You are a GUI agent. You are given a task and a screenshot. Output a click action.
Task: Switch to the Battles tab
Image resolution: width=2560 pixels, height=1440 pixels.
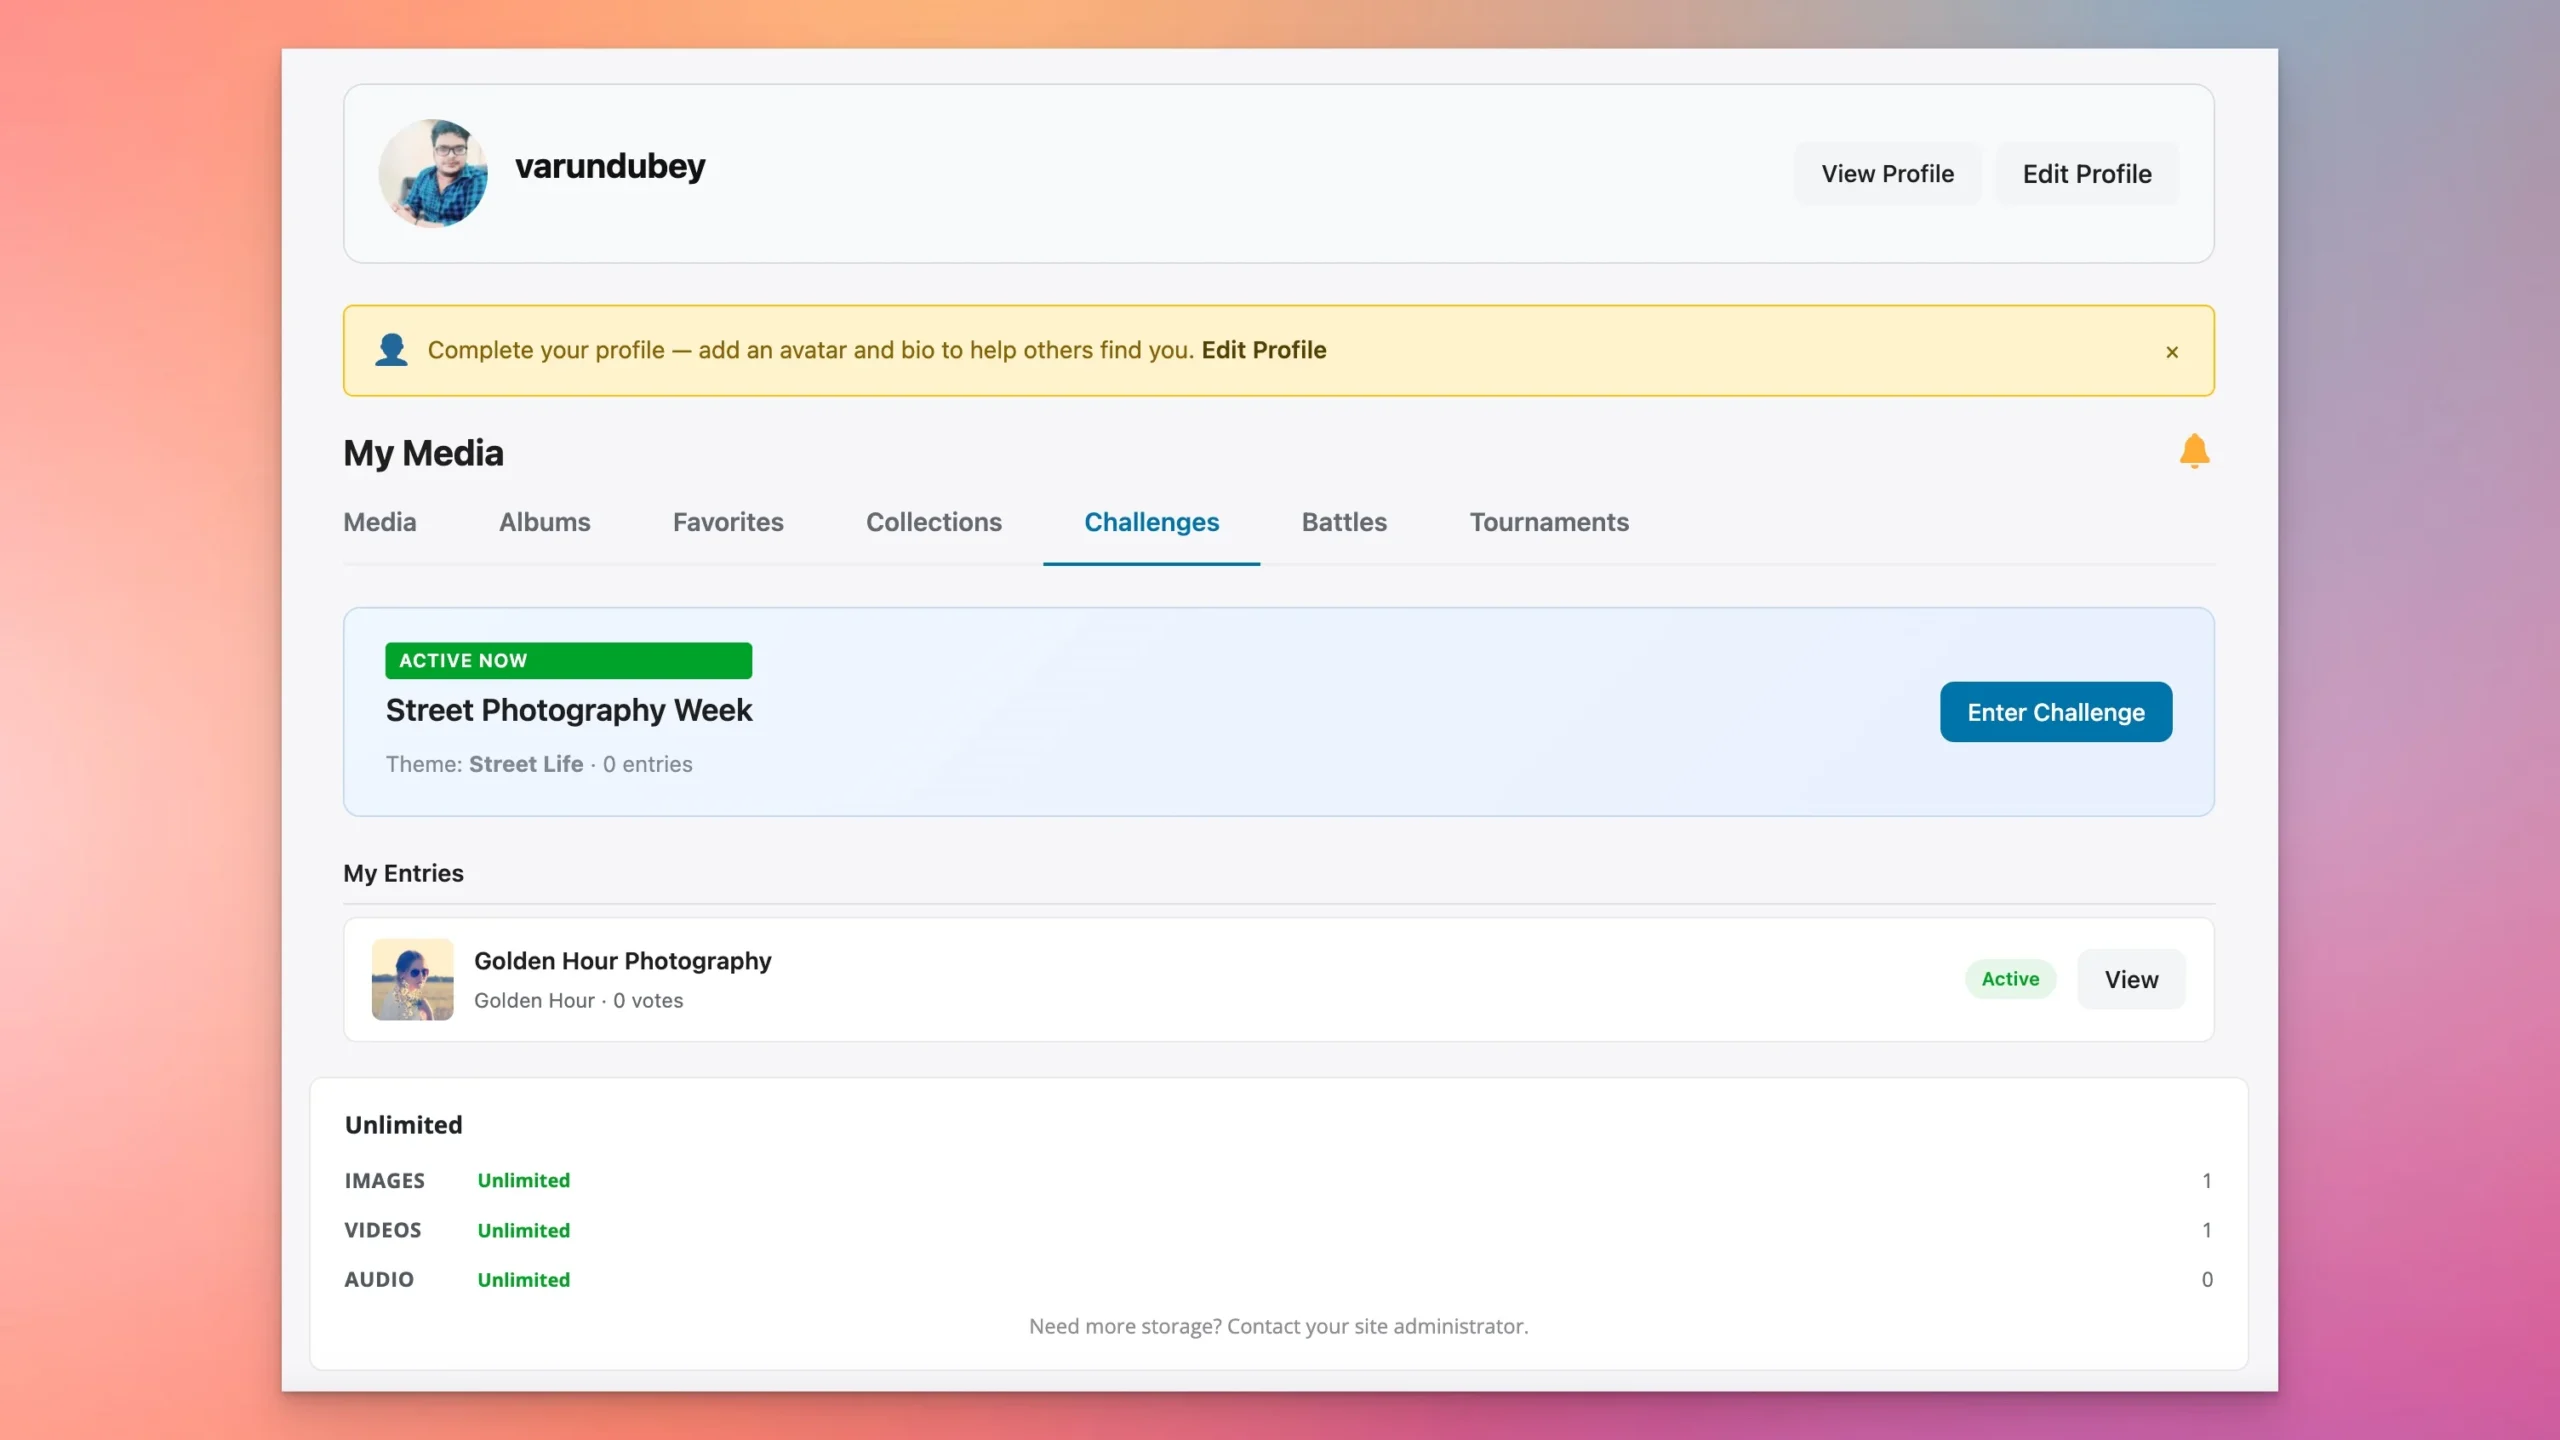1343,522
